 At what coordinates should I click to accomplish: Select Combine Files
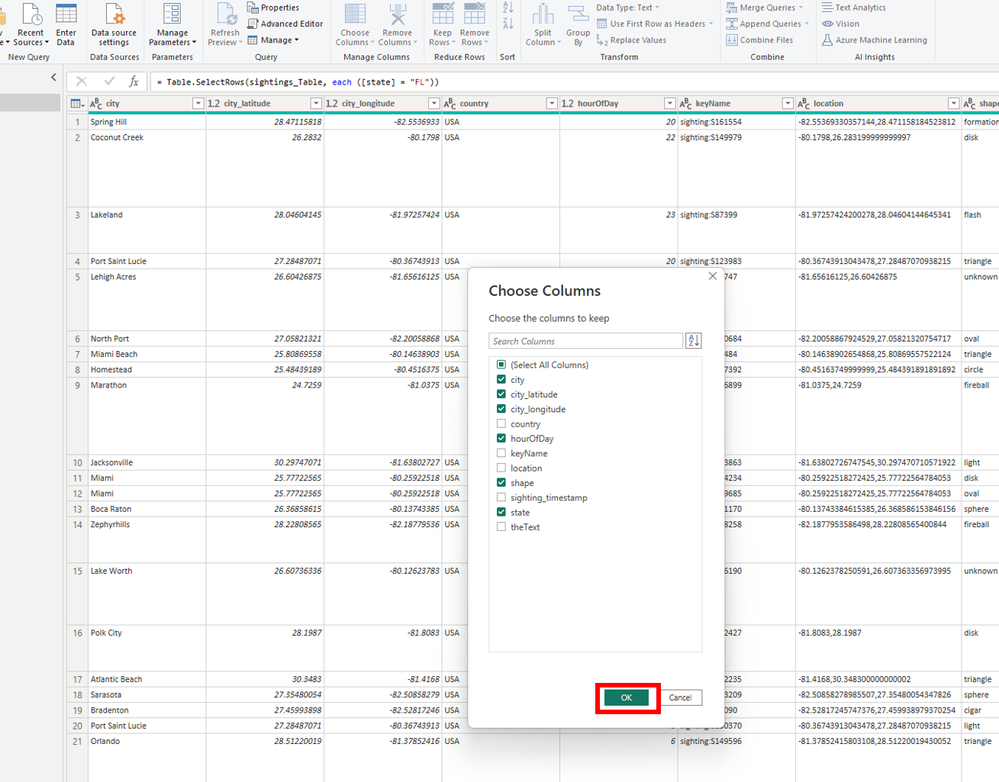point(759,40)
